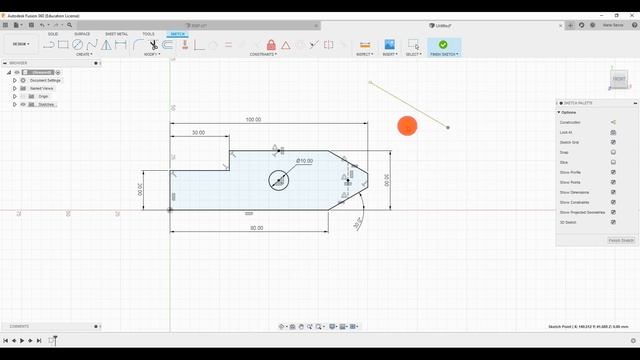This screenshot has height=360, width=640.
Task: Open the Insert dropdown menu
Action: tap(390, 54)
